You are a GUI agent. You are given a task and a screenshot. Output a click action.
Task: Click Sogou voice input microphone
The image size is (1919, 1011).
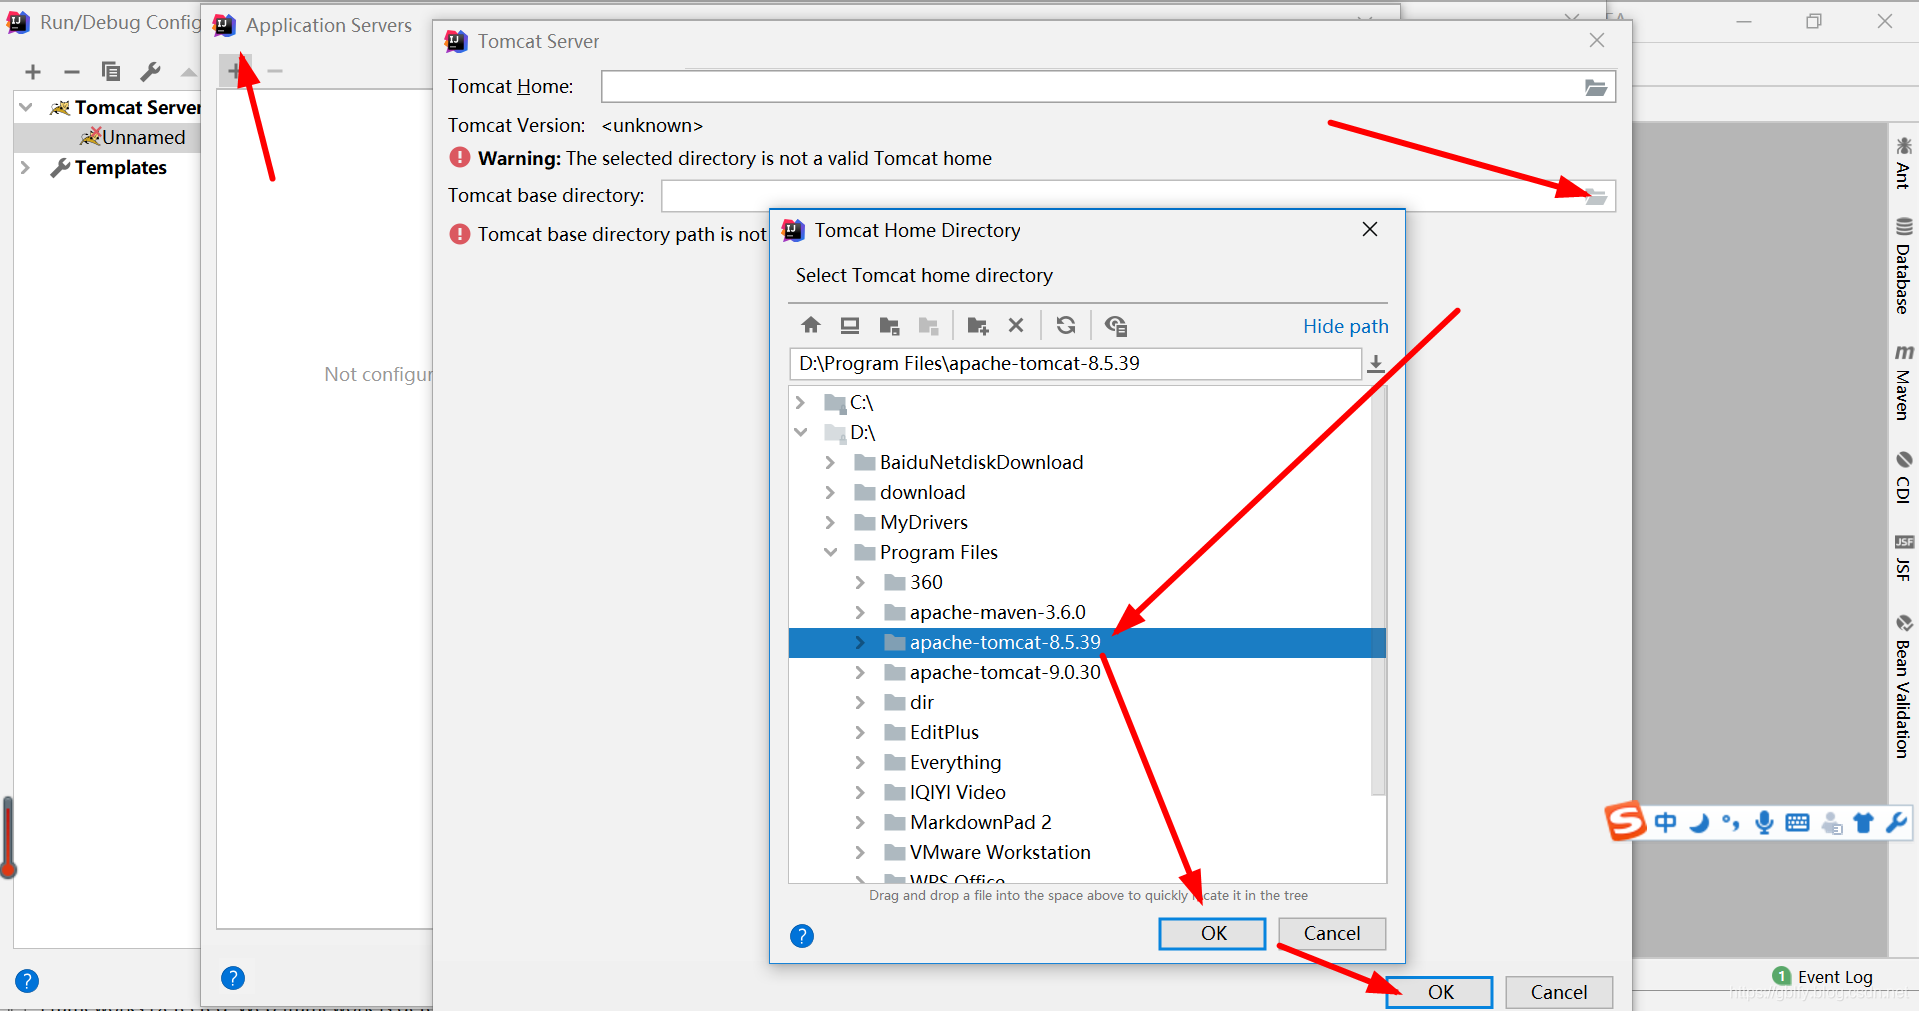pos(1764,823)
